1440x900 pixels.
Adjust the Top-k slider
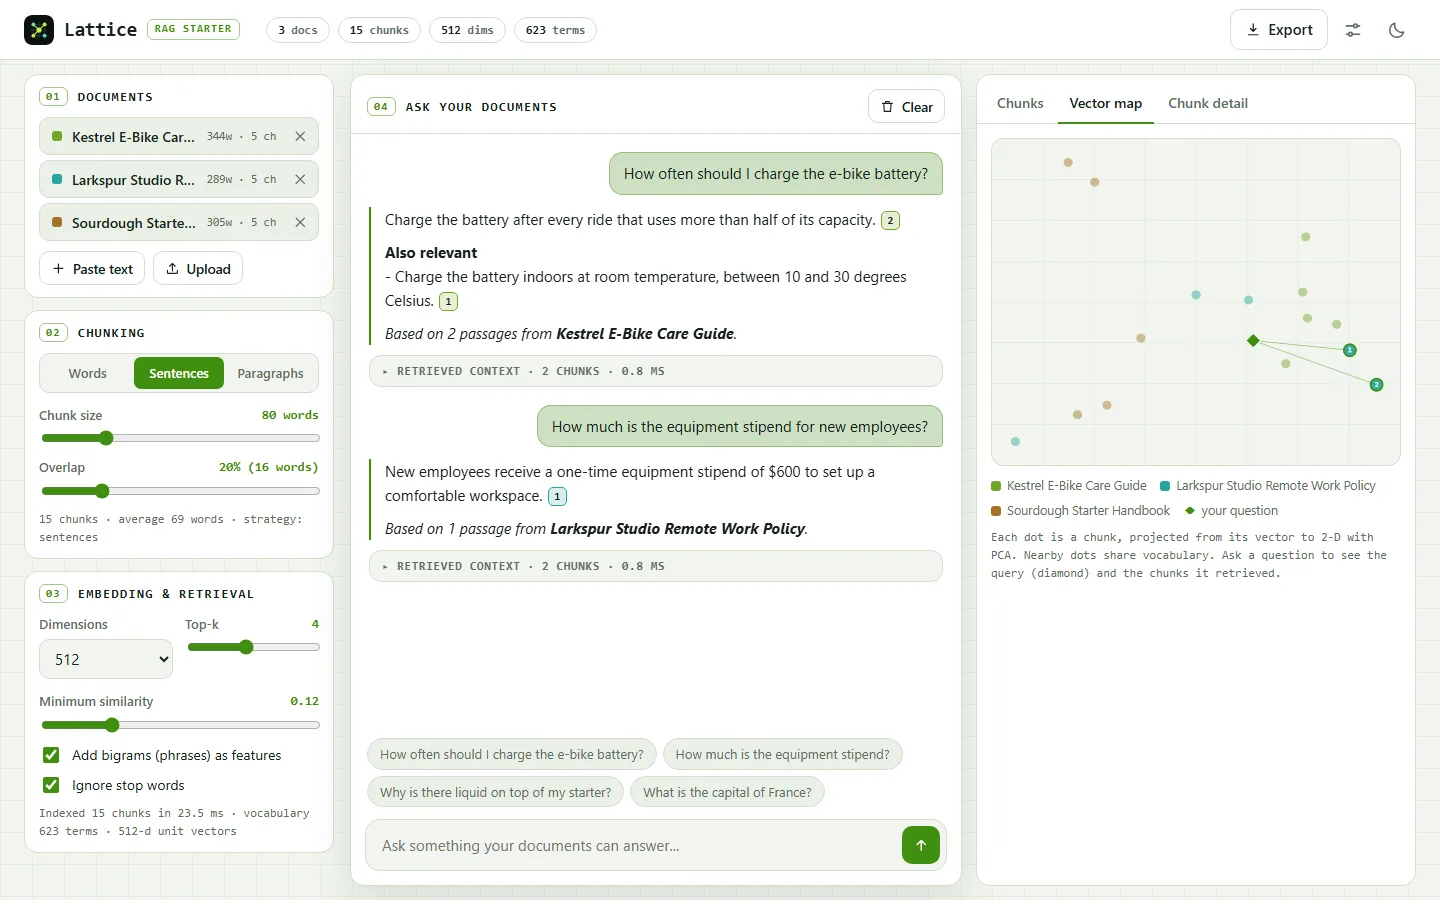[253, 647]
